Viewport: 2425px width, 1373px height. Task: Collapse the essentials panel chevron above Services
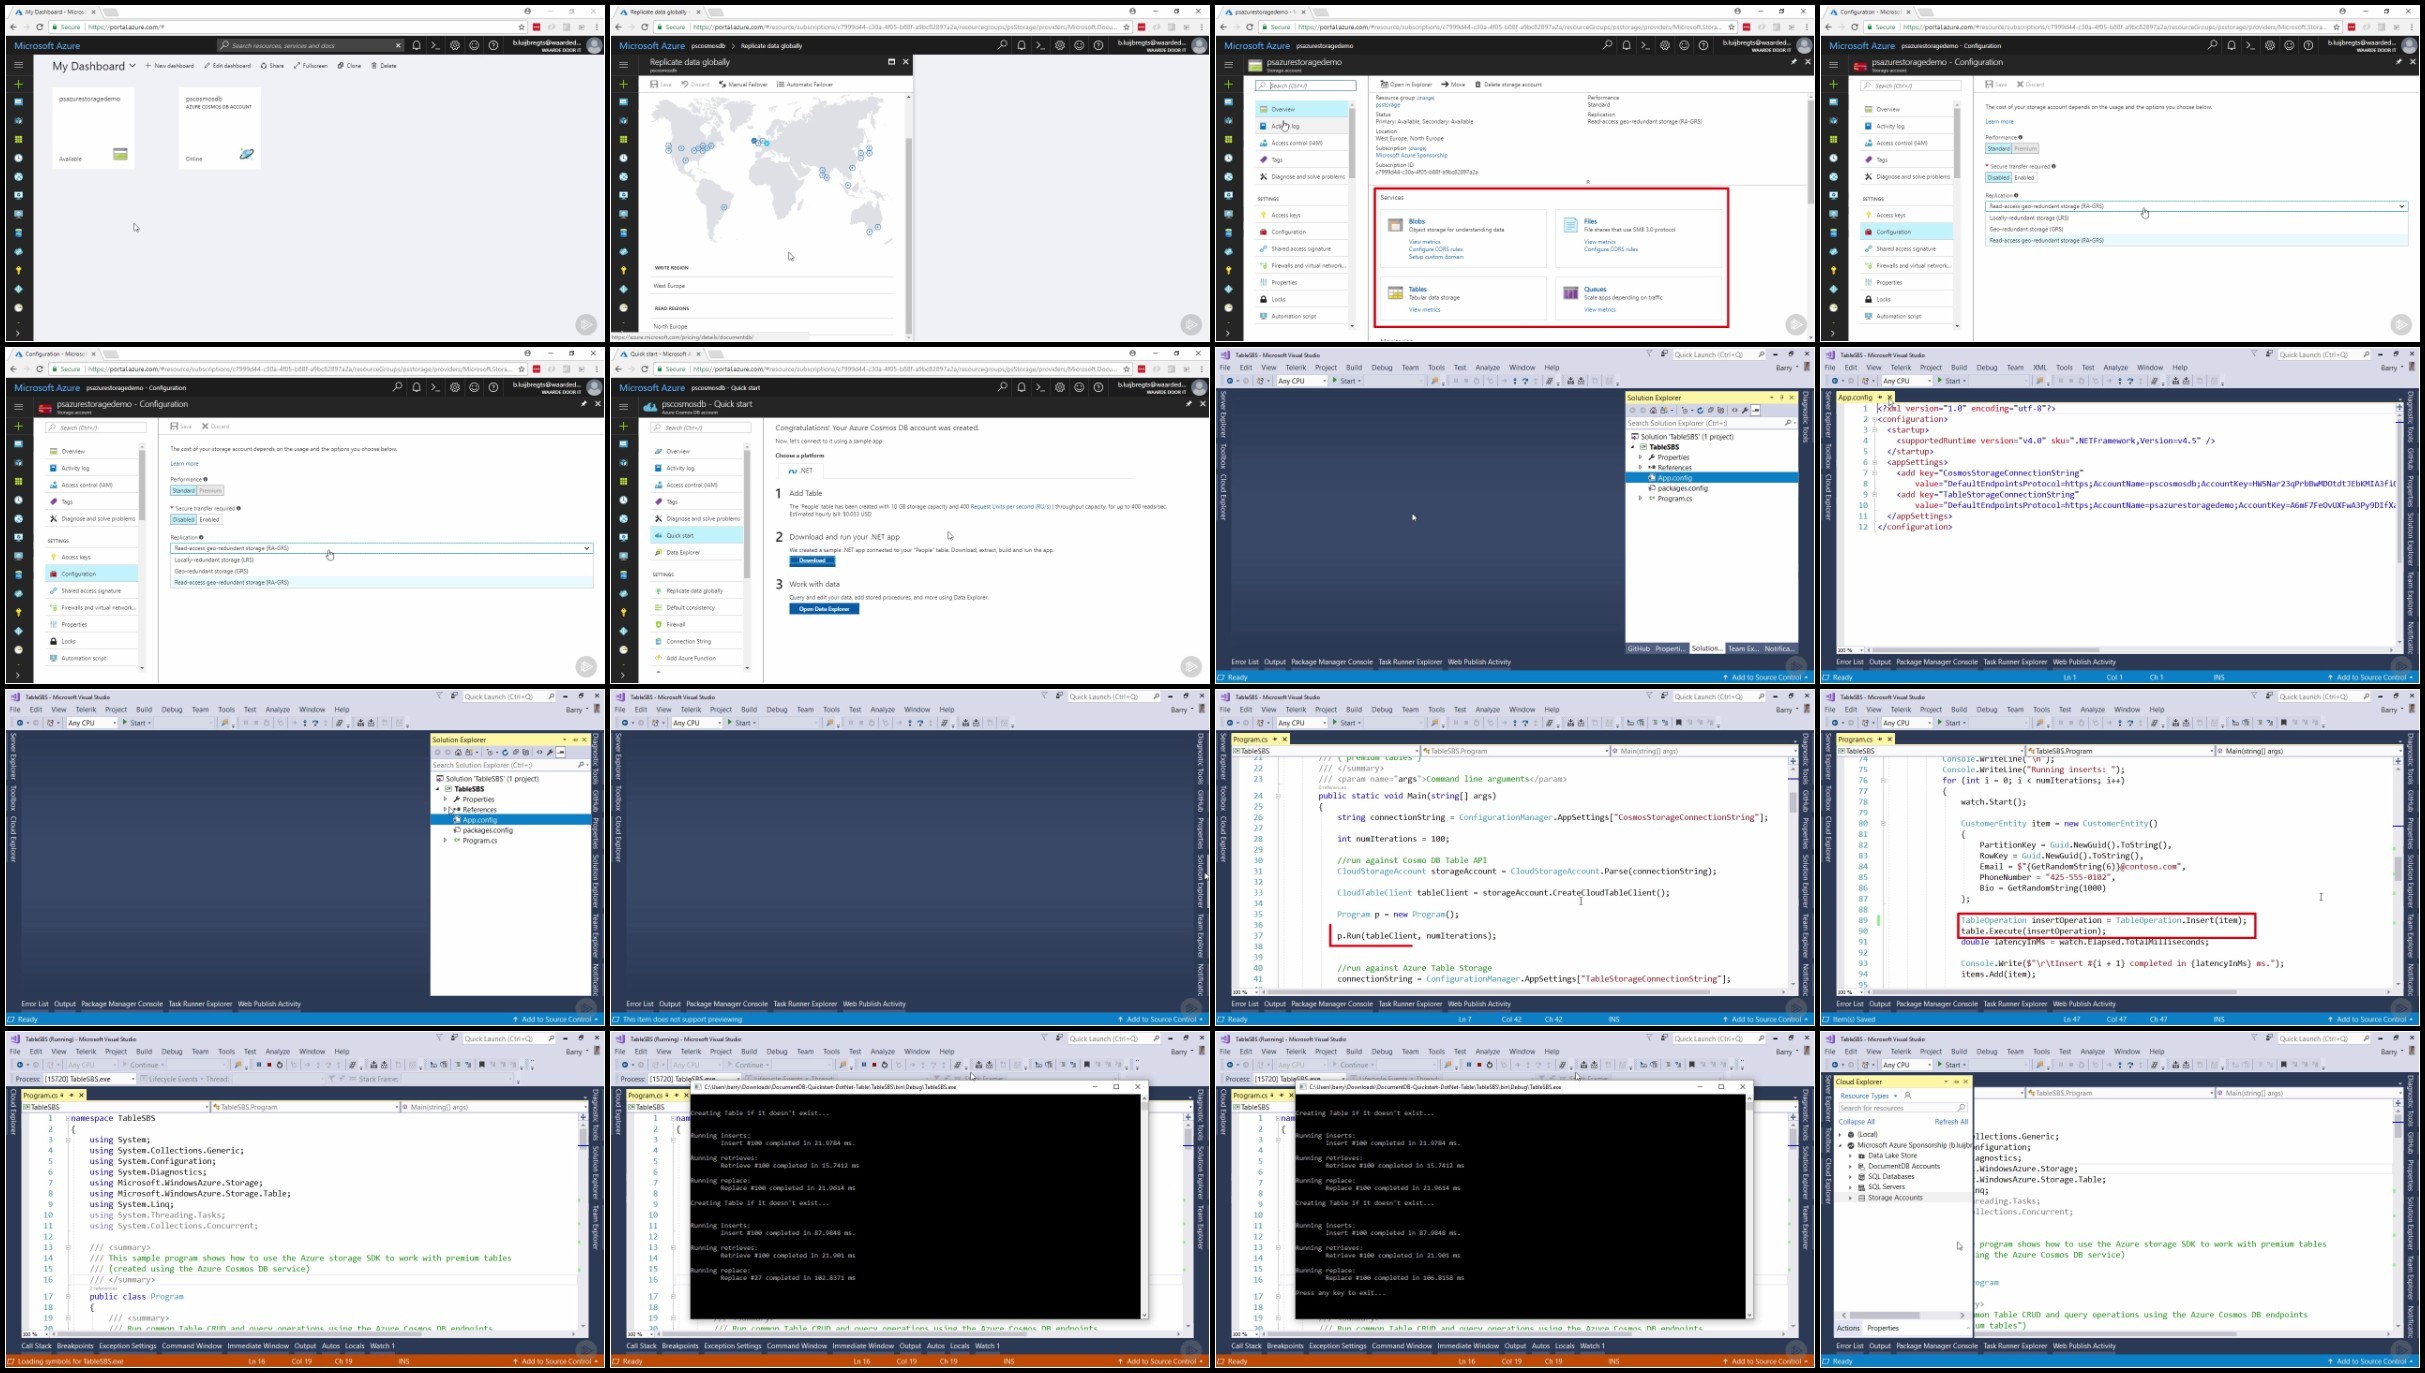coord(1587,182)
